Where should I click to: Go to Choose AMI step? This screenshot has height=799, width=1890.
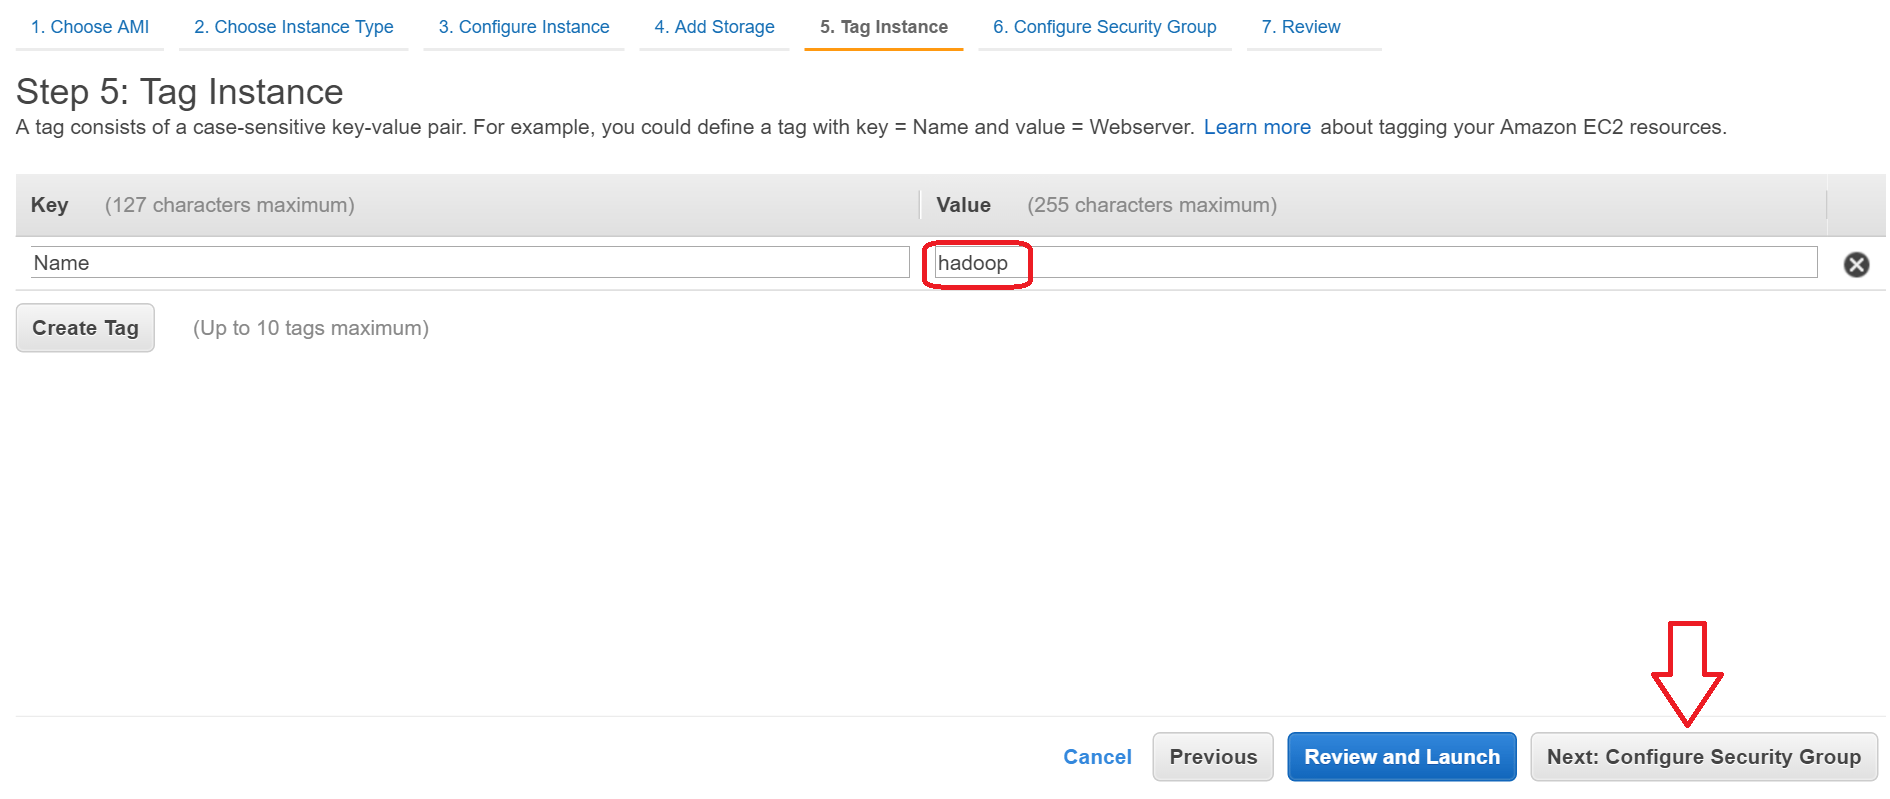click(x=90, y=27)
